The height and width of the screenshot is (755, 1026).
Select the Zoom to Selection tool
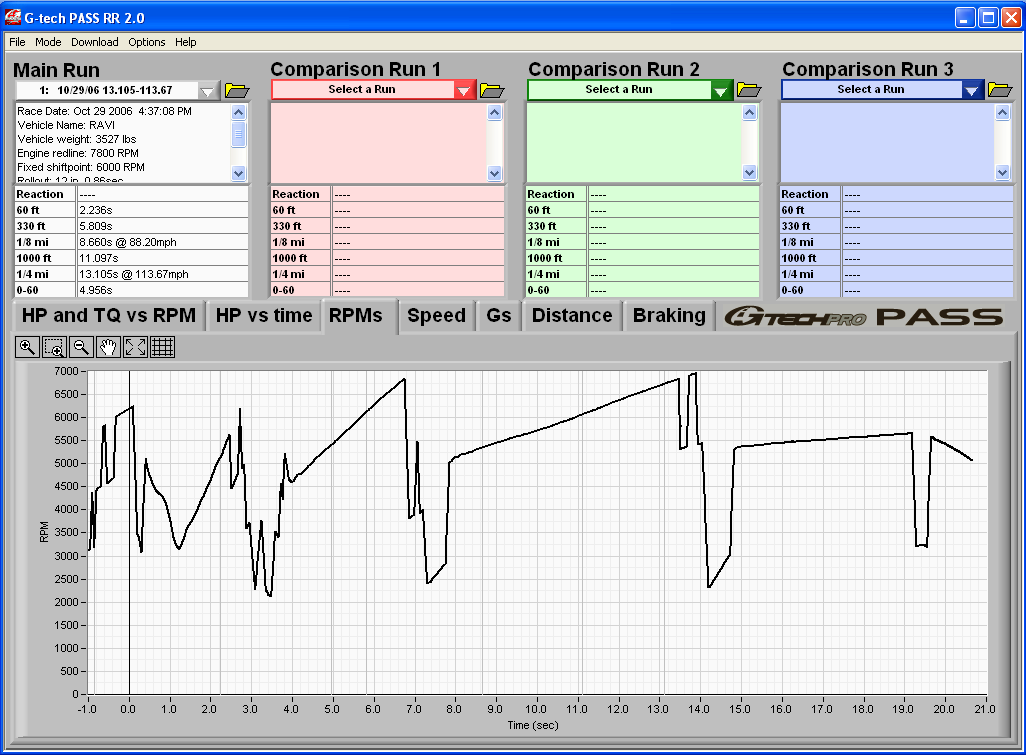pos(55,347)
